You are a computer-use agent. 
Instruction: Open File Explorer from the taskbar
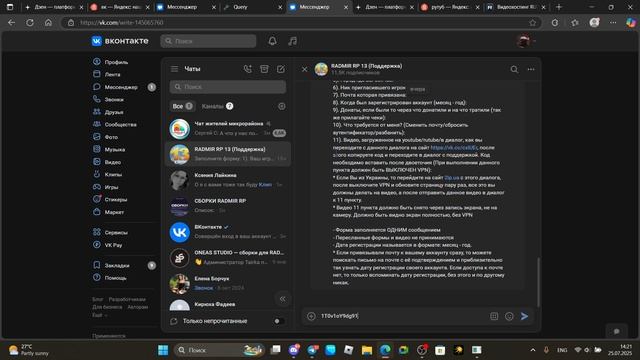click(x=367, y=350)
